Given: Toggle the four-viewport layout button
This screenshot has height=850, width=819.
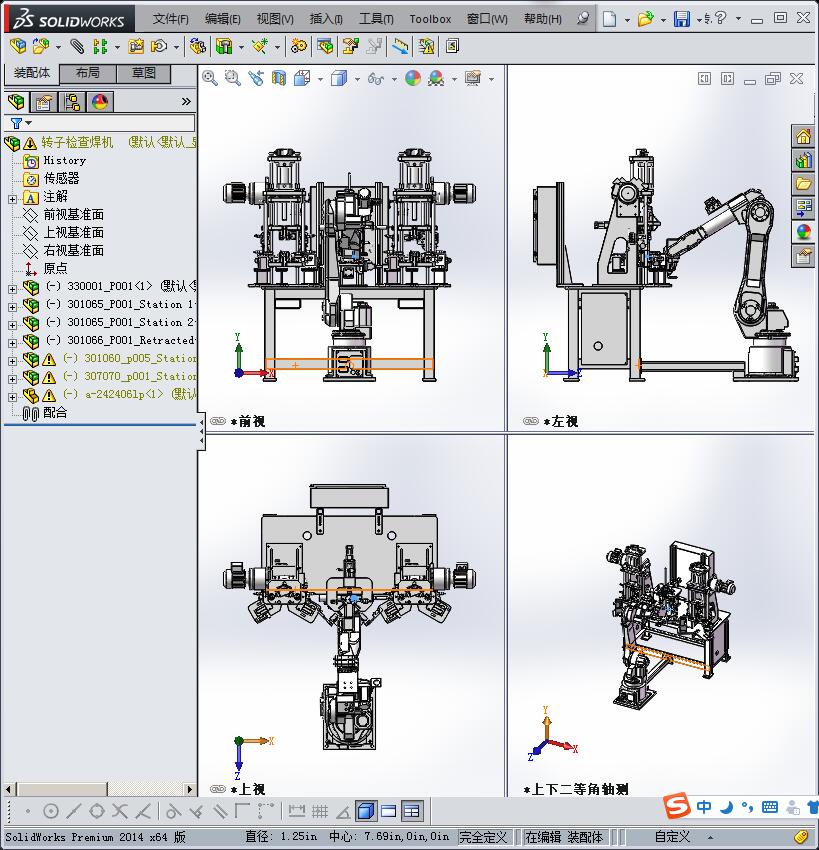Looking at the screenshot, I should coord(412,811).
